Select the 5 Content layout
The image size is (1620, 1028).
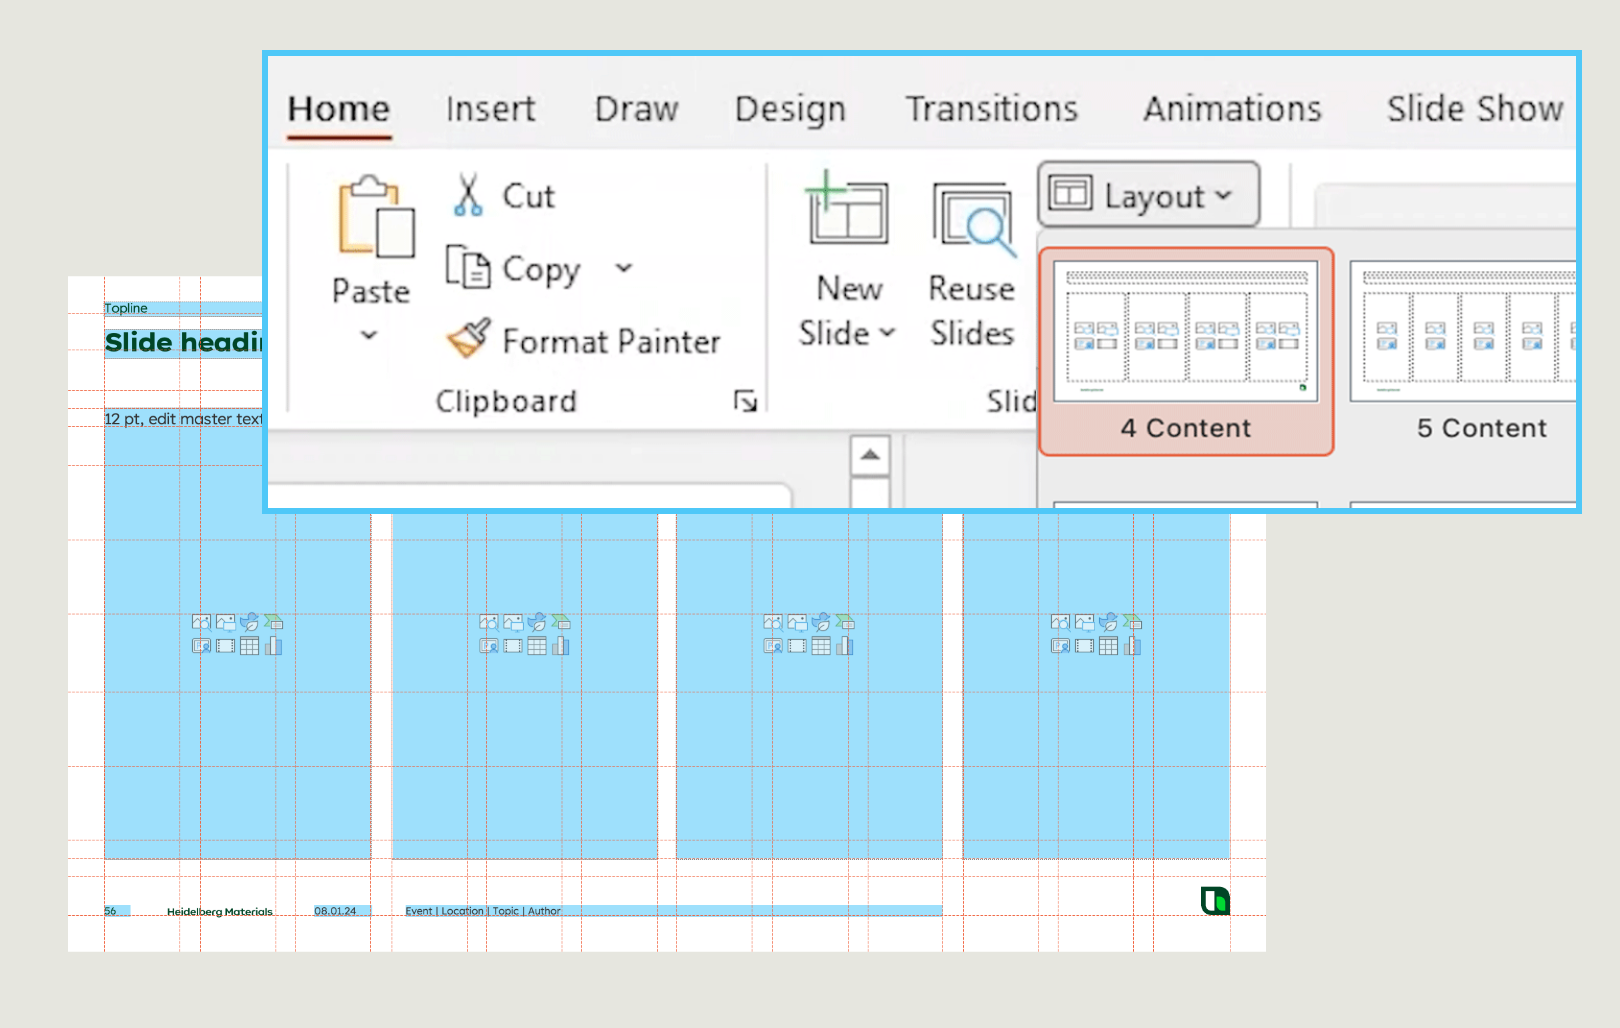tap(1463, 352)
